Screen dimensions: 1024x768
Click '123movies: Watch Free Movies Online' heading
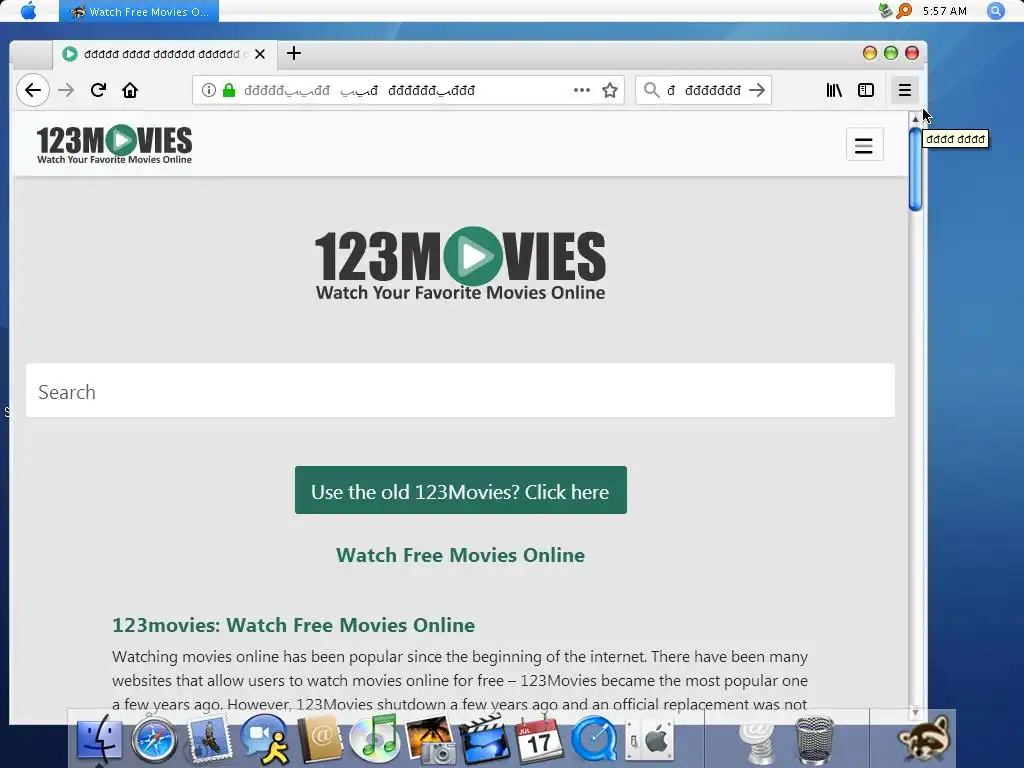click(x=293, y=625)
